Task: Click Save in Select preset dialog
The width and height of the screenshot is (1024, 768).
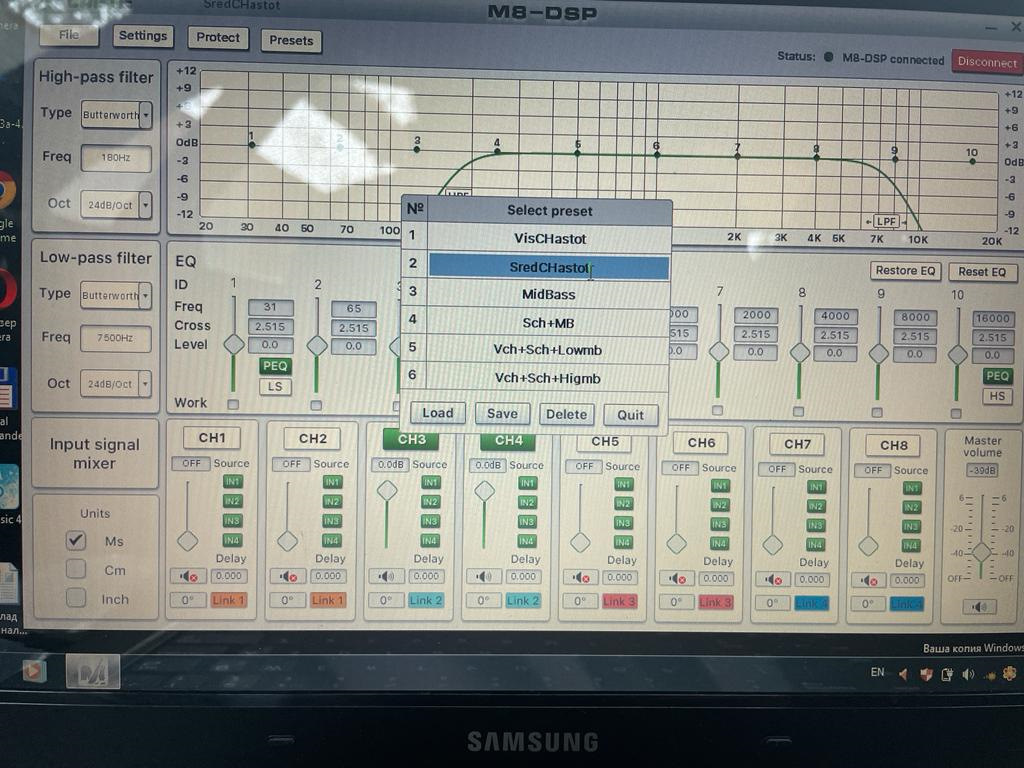Action: pos(502,413)
